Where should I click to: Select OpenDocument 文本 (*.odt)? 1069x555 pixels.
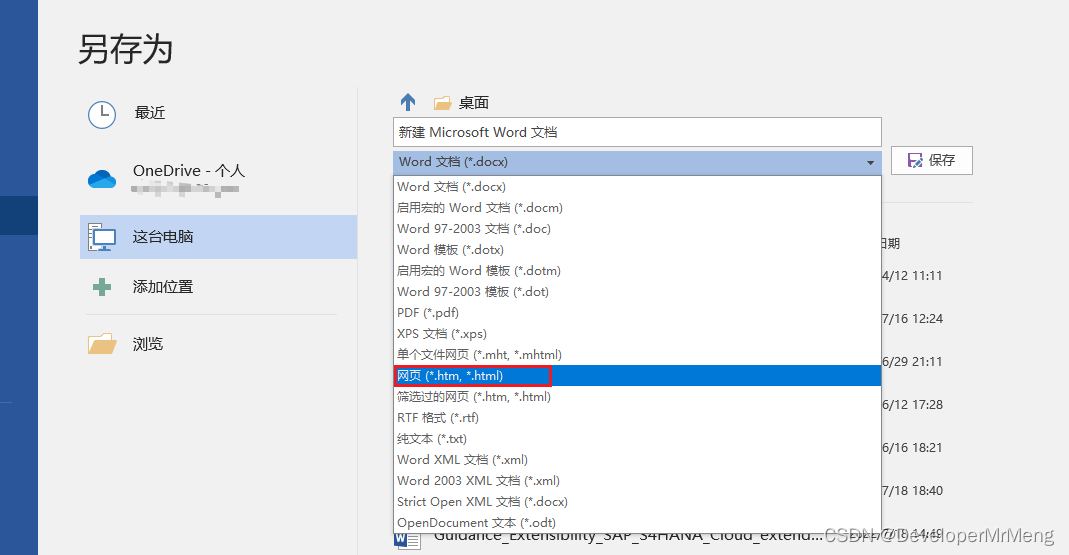click(637, 523)
